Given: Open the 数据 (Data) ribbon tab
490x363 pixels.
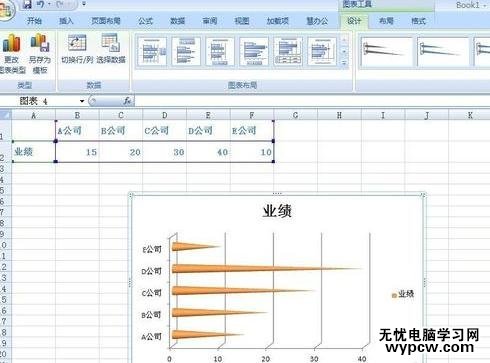Looking at the screenshot, I should (x=178, y=21).
